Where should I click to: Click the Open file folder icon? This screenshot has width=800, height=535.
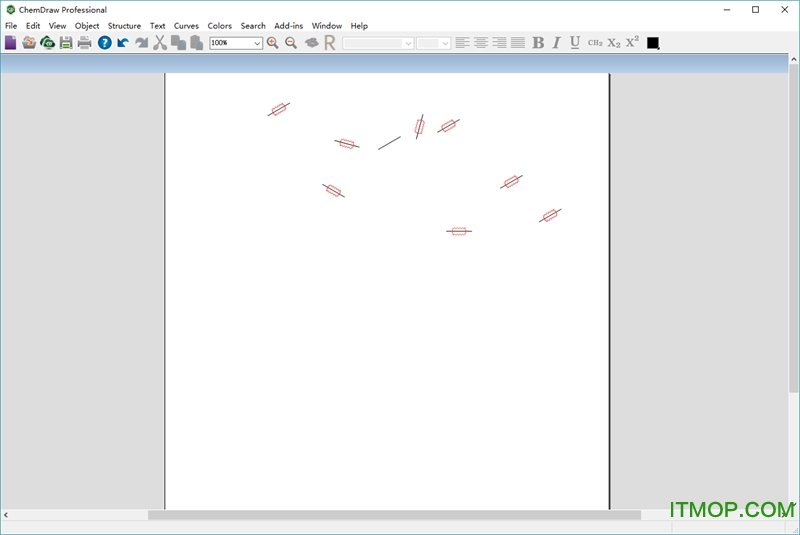(29, 43)
